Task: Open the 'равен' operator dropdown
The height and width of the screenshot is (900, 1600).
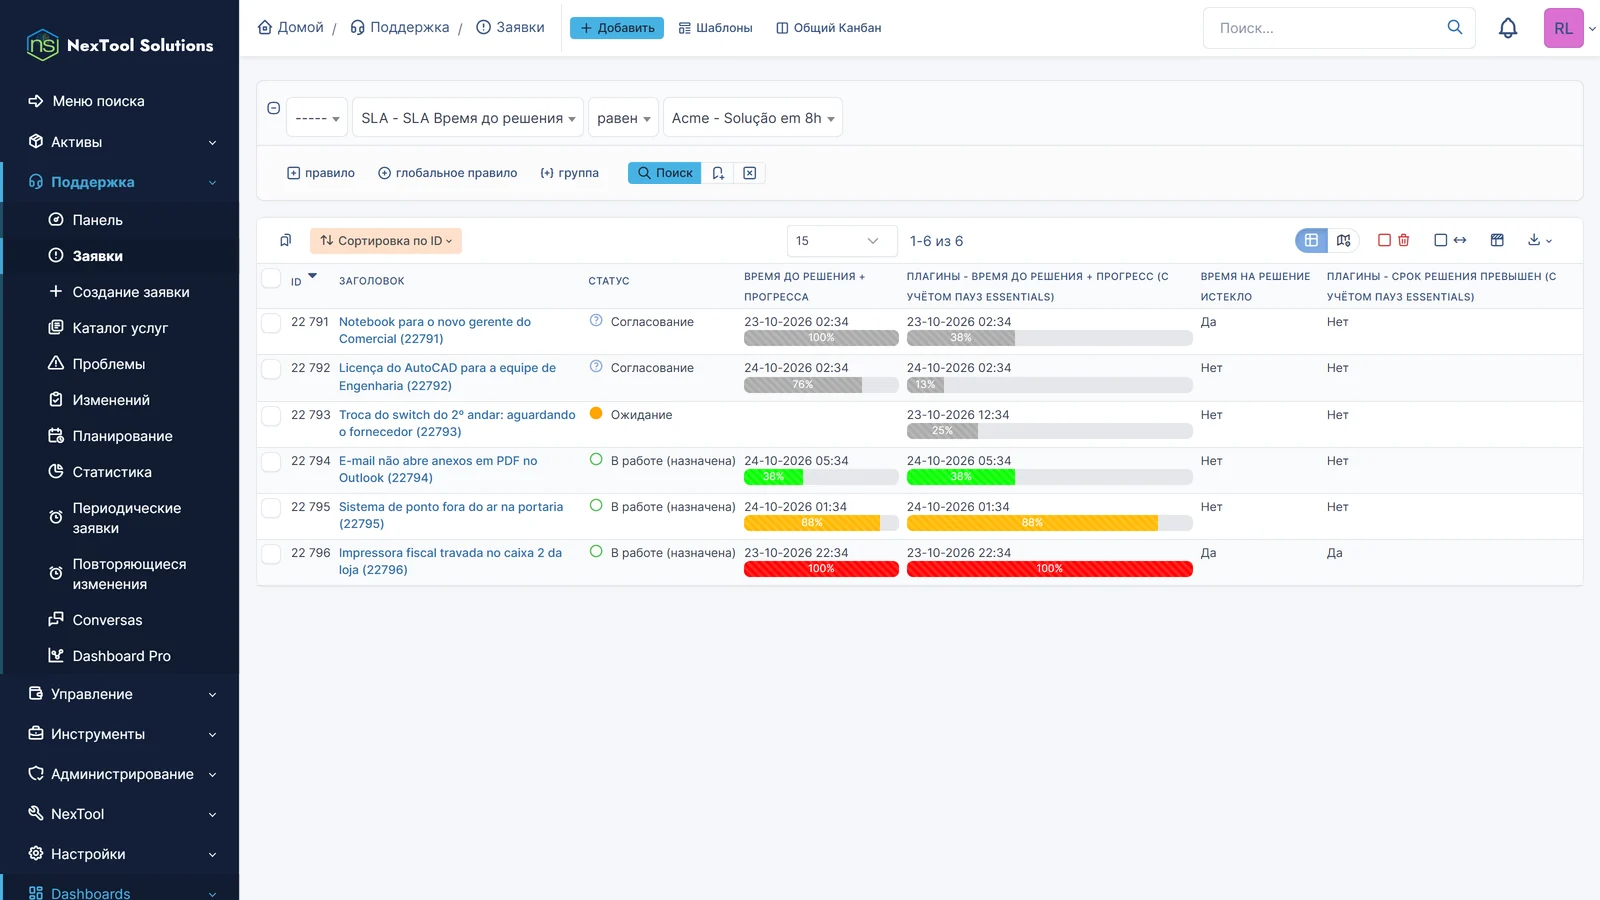Action: pyautogui.click(x=624, y=118)
